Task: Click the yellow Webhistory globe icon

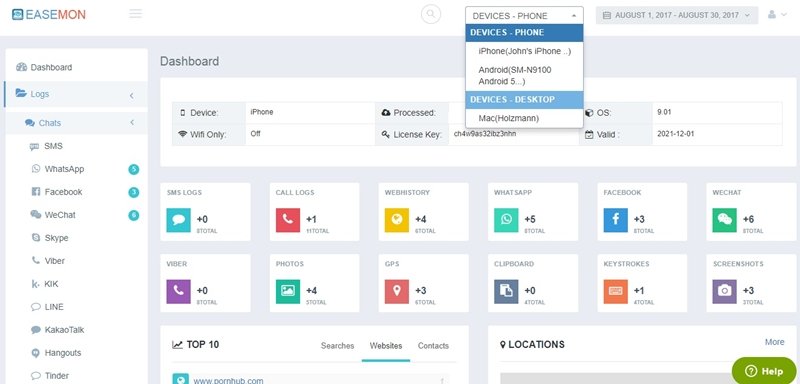Action: [x=397, y=220]
